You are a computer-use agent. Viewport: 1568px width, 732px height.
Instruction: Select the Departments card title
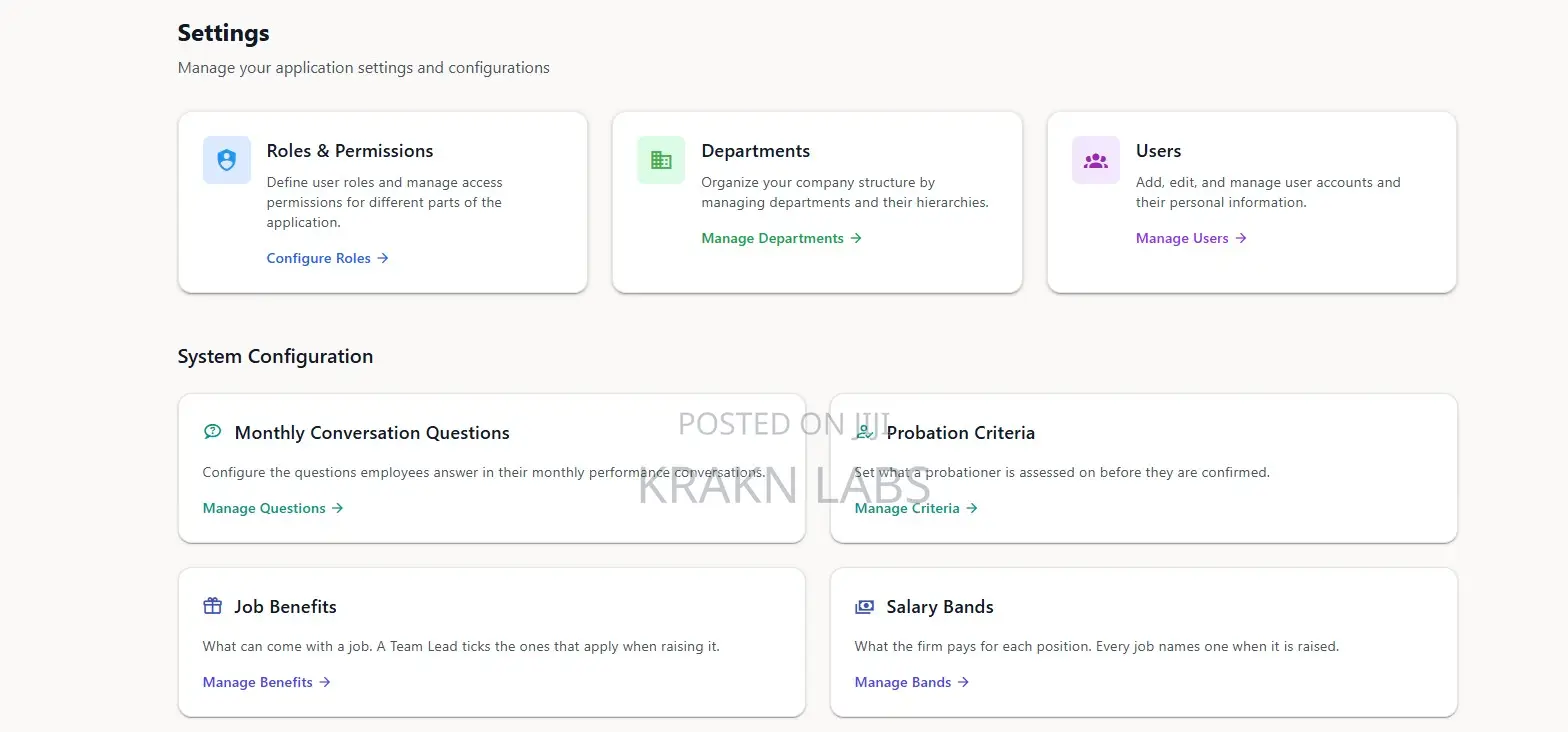[756, 151]
